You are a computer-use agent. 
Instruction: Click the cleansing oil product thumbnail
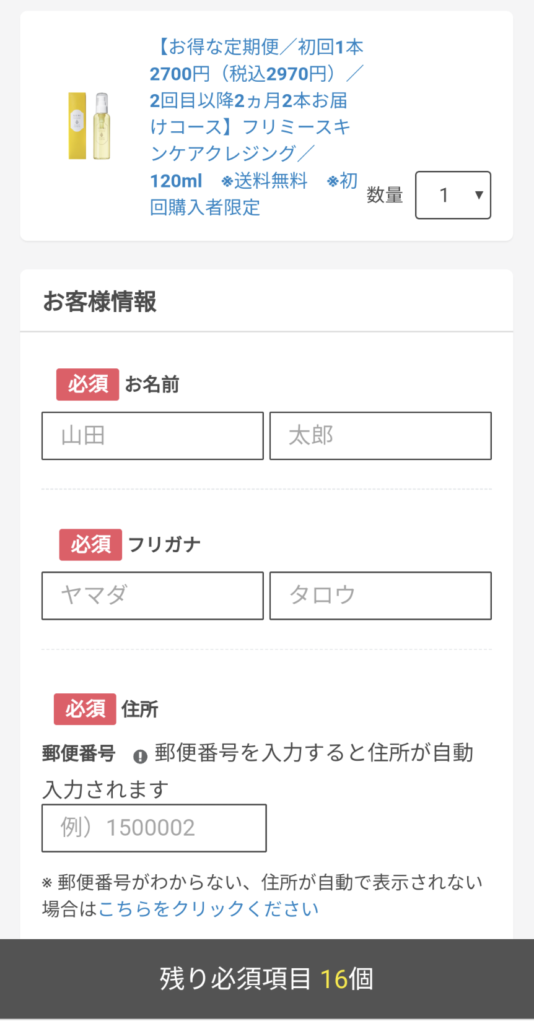pos(90,125)
